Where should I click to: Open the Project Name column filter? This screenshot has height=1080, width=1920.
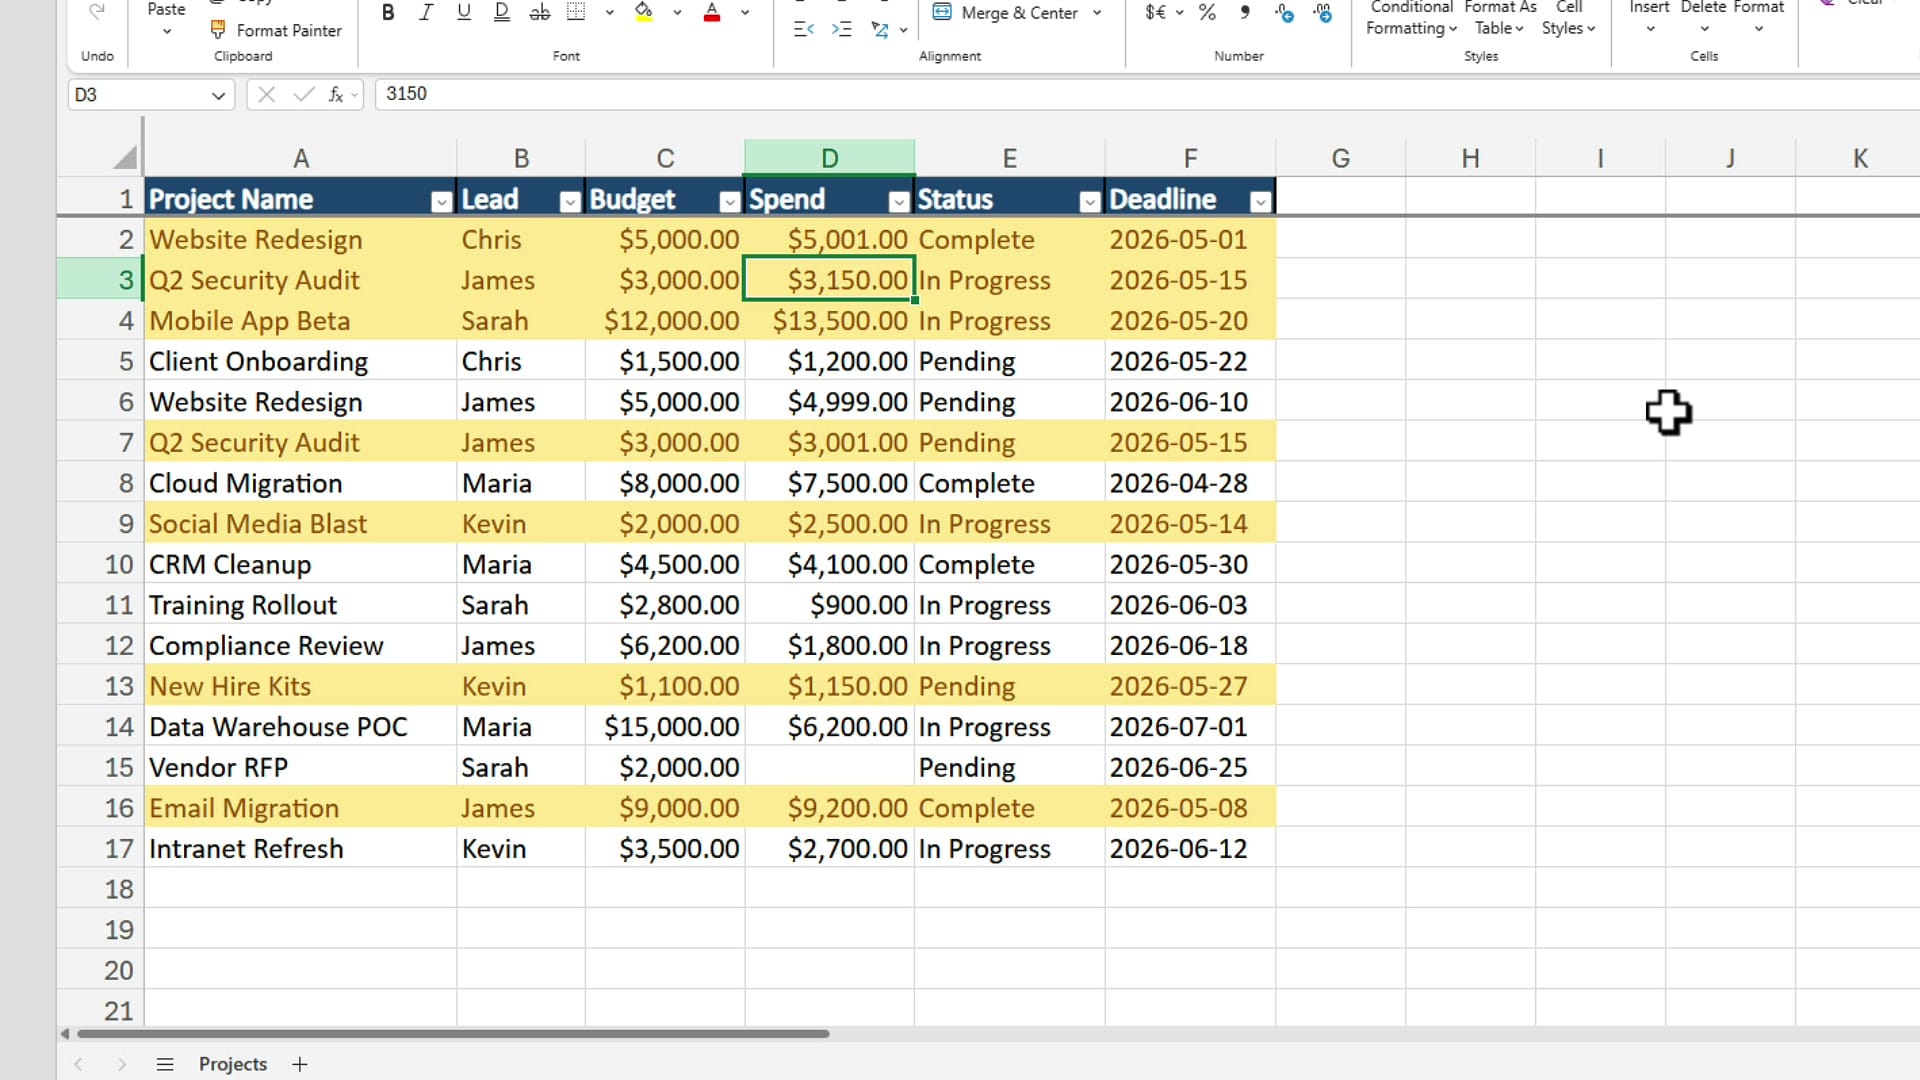[441, 202]
